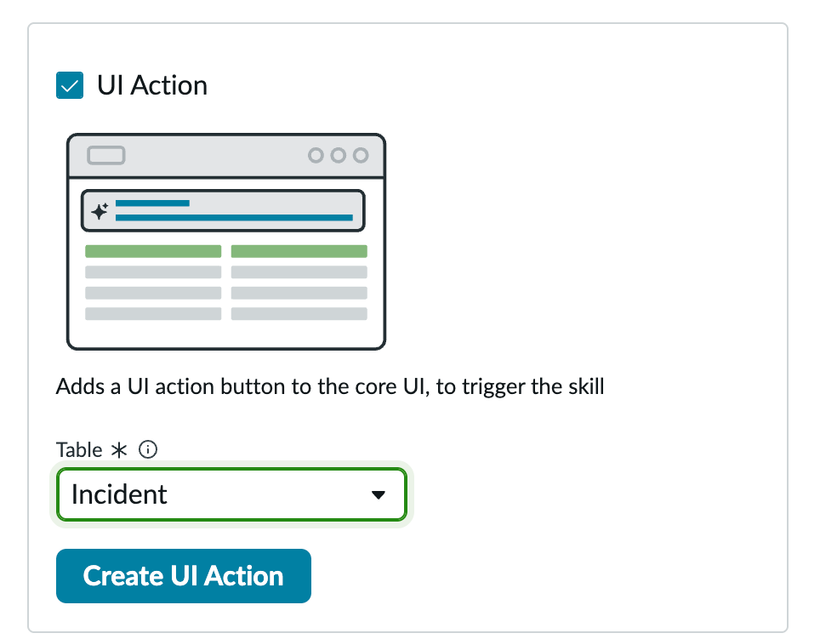Click the UI Action checkbox label

click(152, 86)
